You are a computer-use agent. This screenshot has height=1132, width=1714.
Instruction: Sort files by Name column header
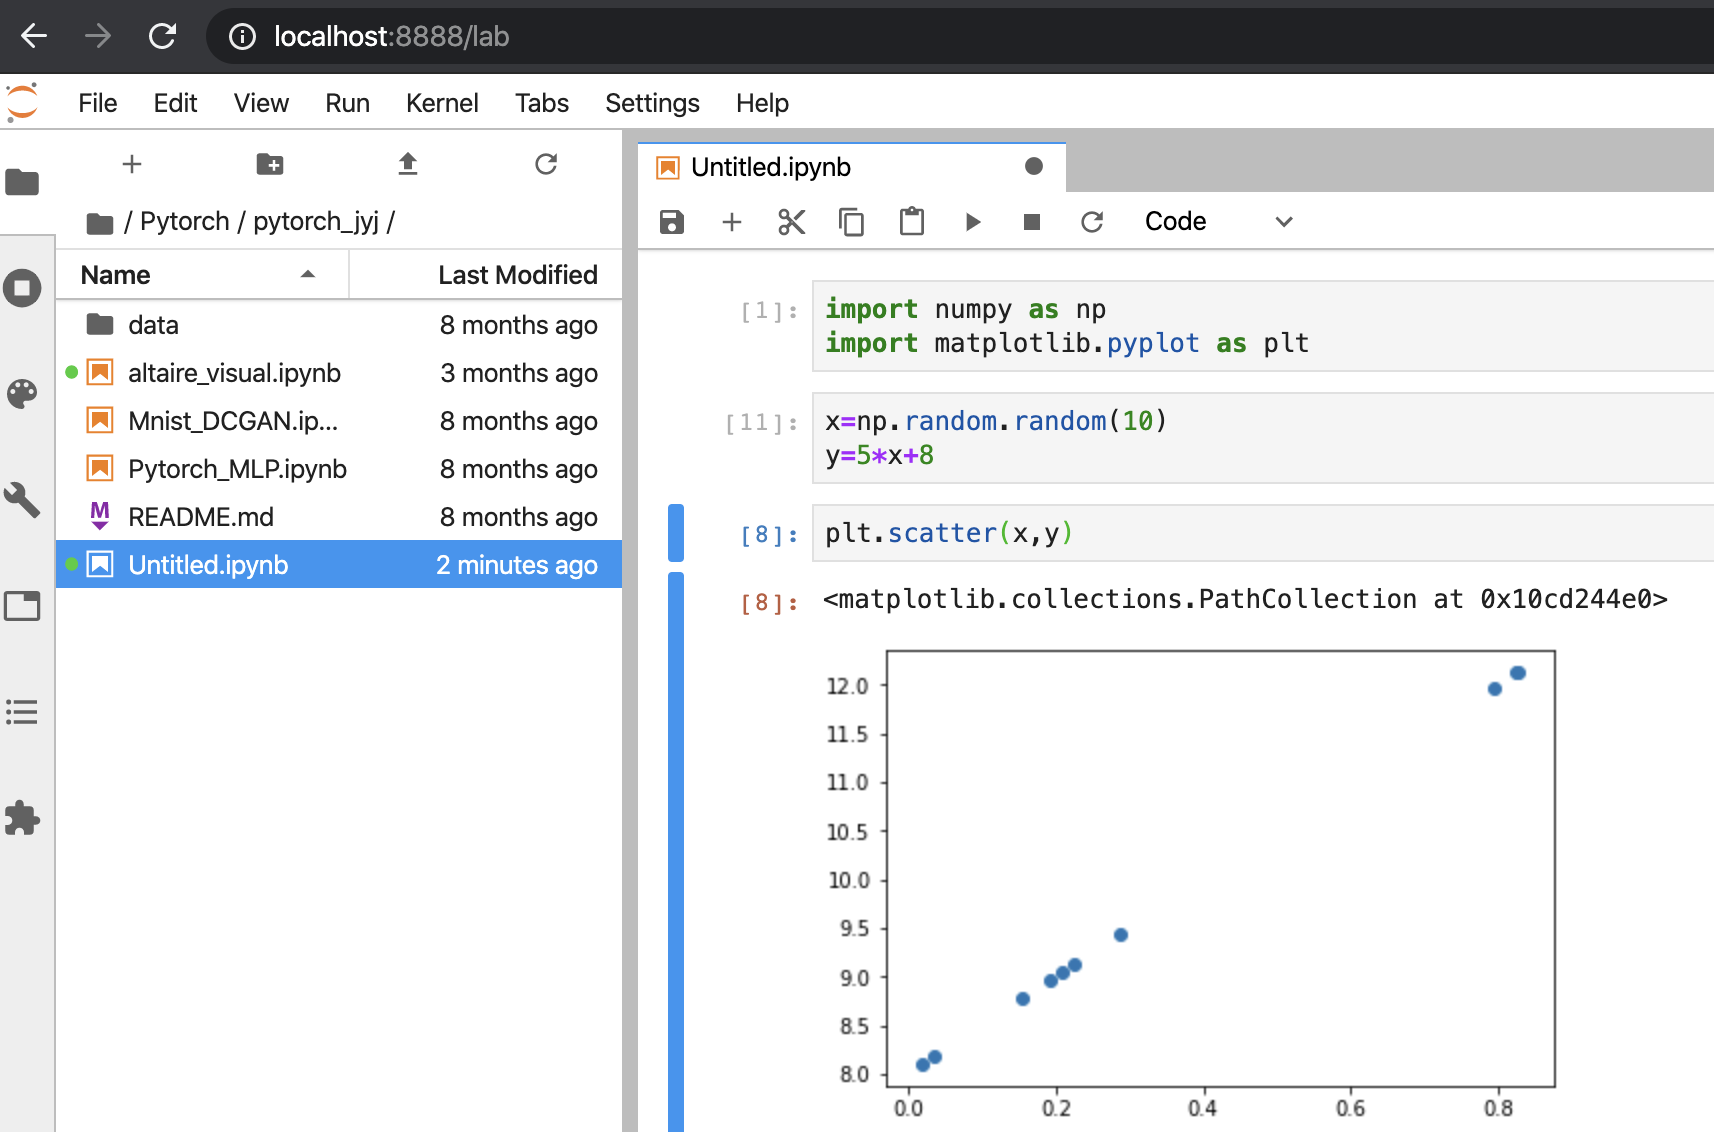click(x=116, y=275)
